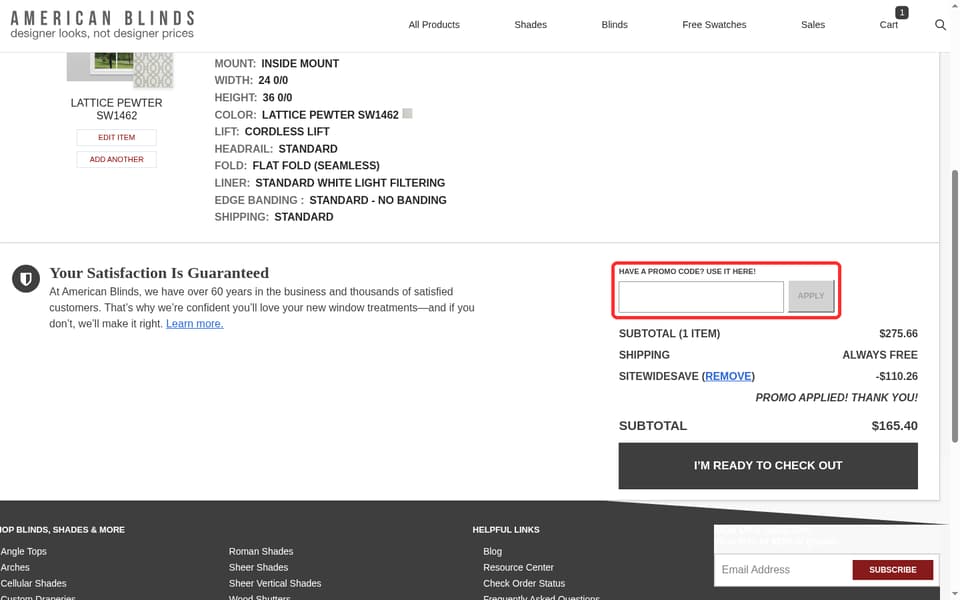Click the page vertical scrollbar

tap(954, 306)
